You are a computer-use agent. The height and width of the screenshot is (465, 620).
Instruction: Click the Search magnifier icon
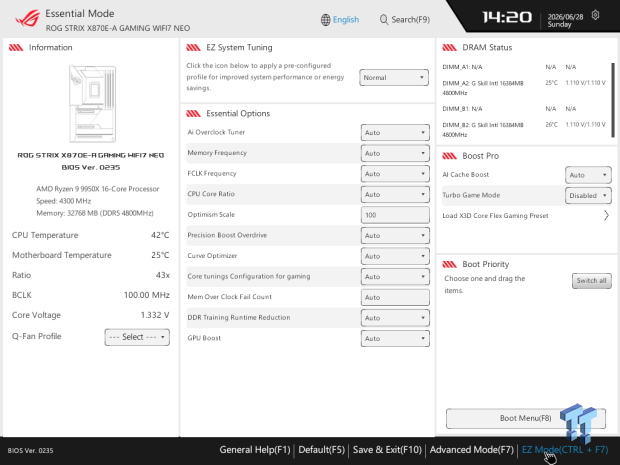tap(384, 20)
